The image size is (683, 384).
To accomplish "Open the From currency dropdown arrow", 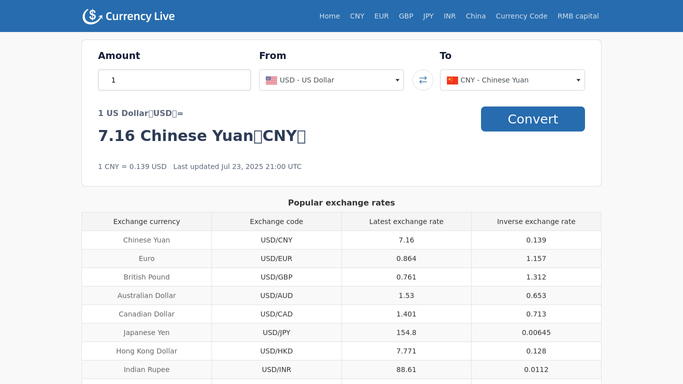I will [x=397, y=80].
